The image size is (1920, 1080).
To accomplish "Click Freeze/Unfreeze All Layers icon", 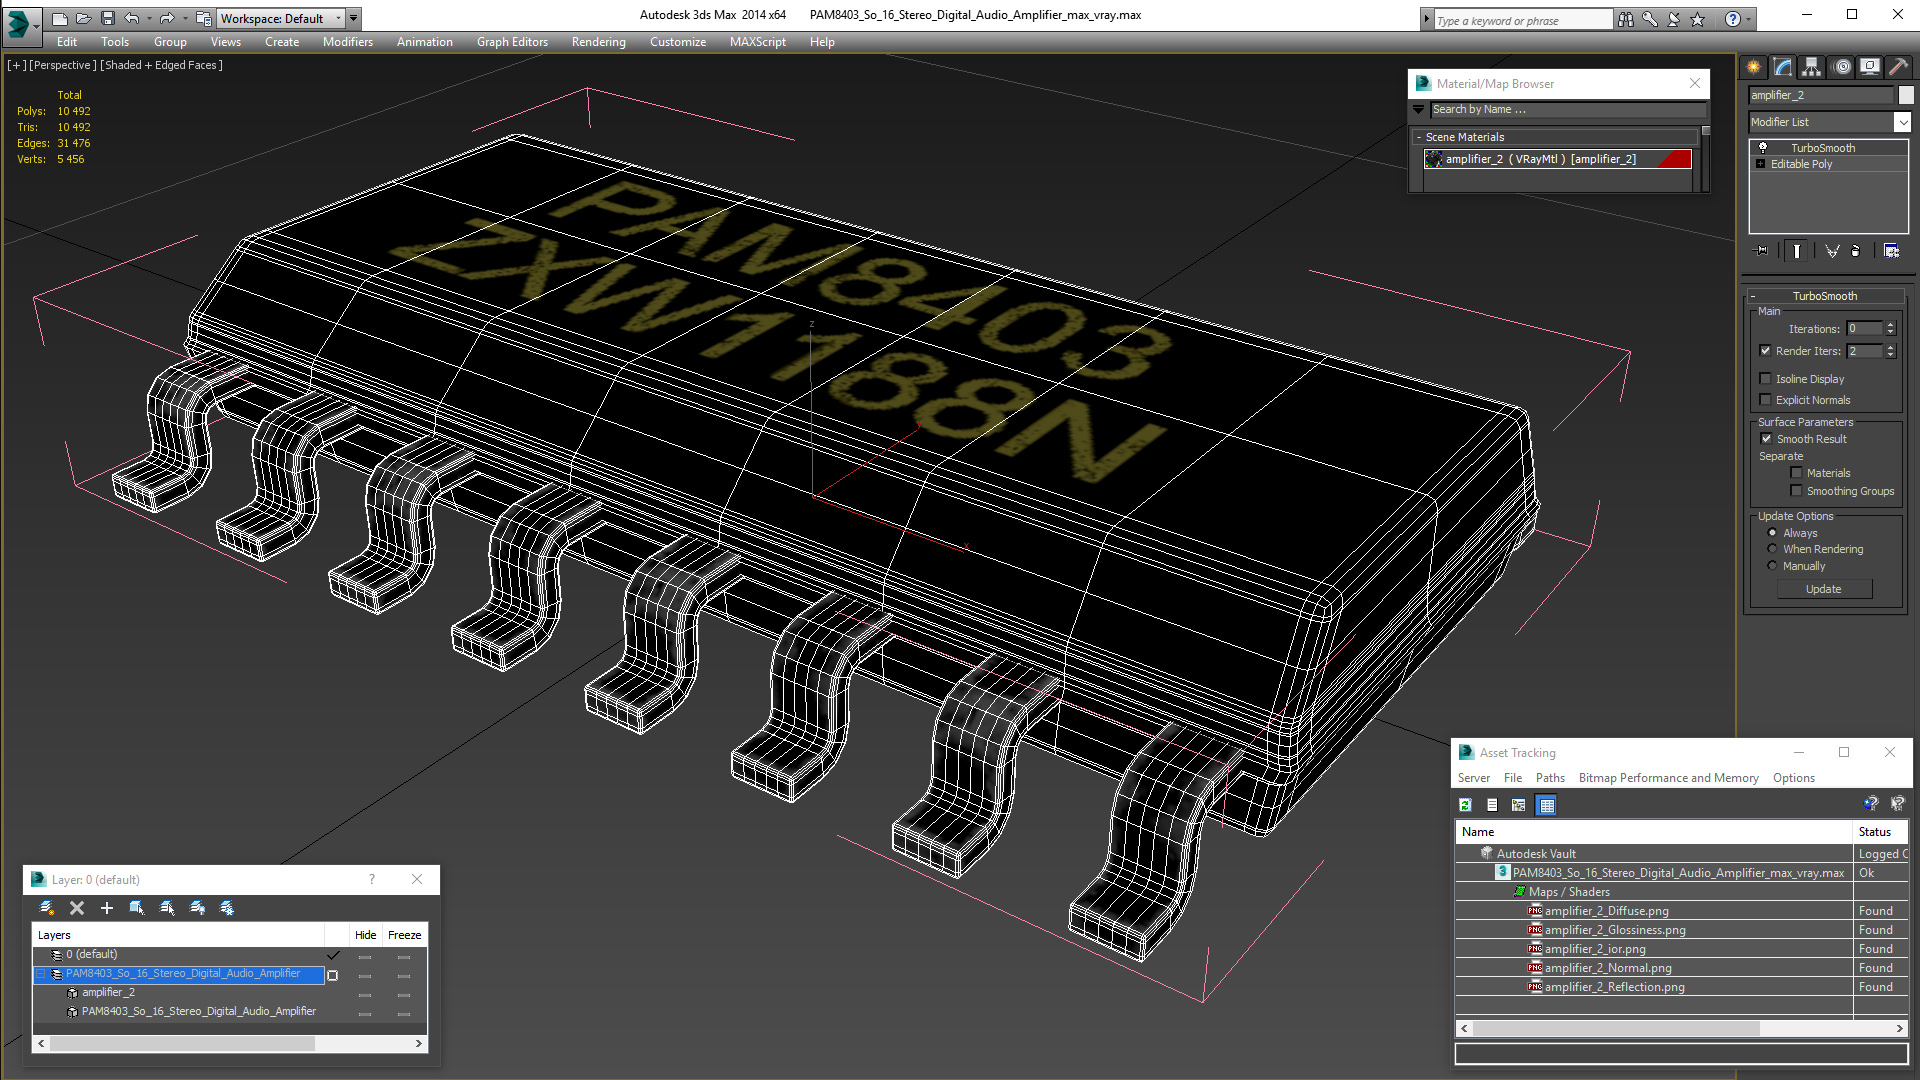I will click(227, 908).
